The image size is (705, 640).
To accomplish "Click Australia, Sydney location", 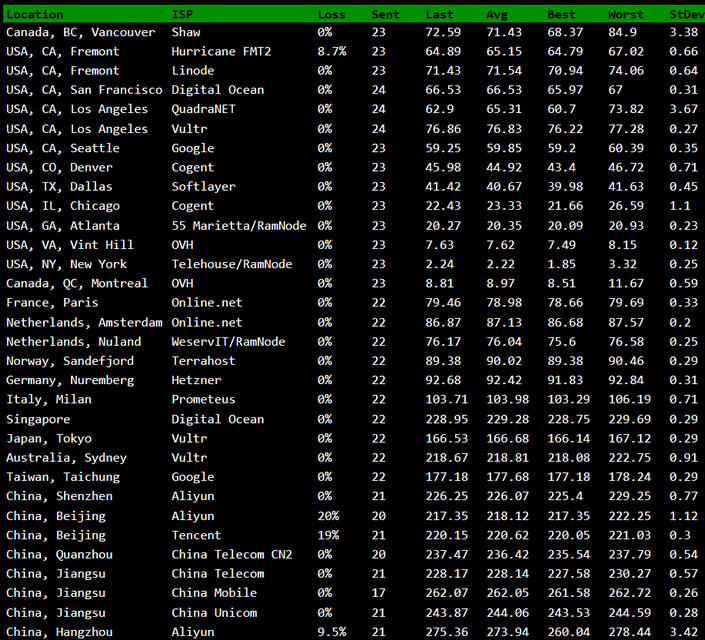I will (x=67, y=458).
